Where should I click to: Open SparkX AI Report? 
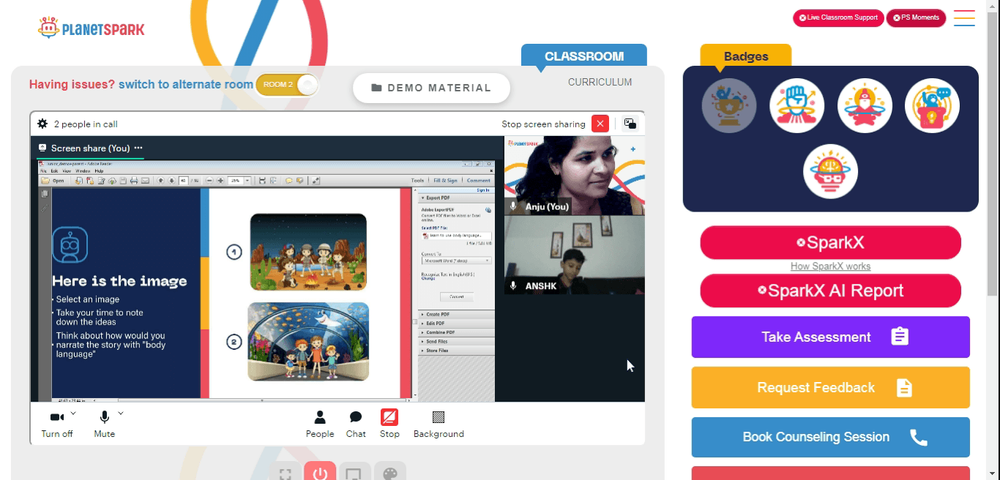pyautogui.click(x=830, y=291)
